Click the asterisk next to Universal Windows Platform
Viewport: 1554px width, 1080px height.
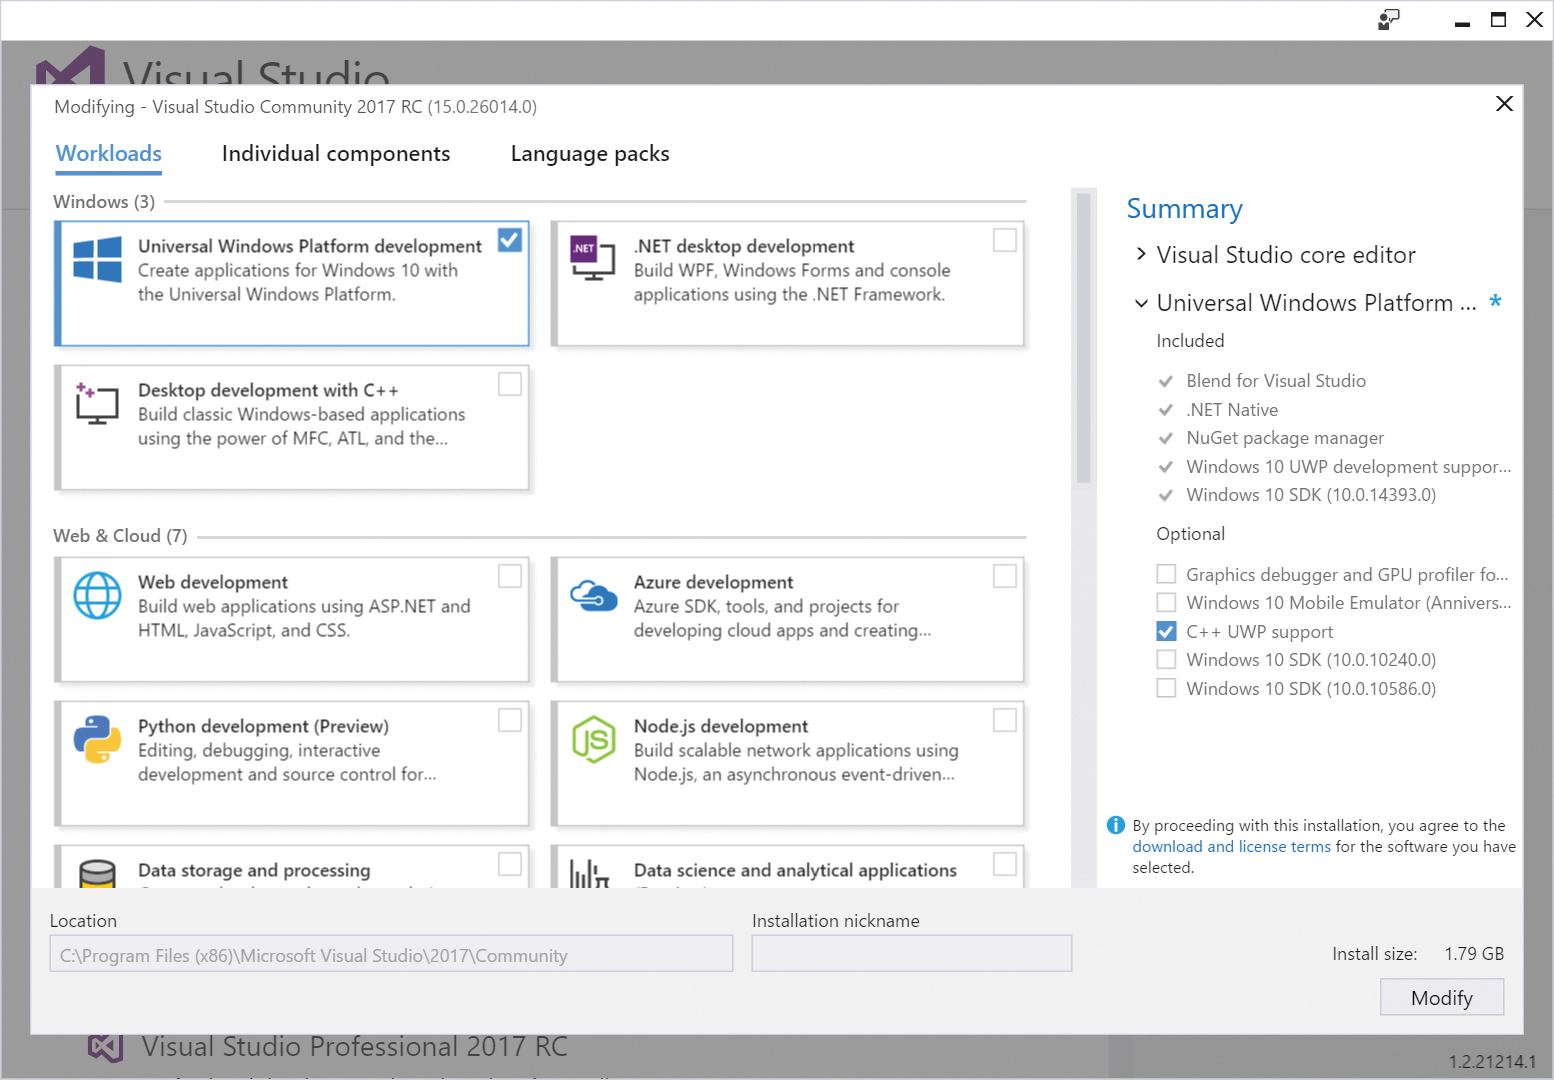click(x=1495, y=301)
